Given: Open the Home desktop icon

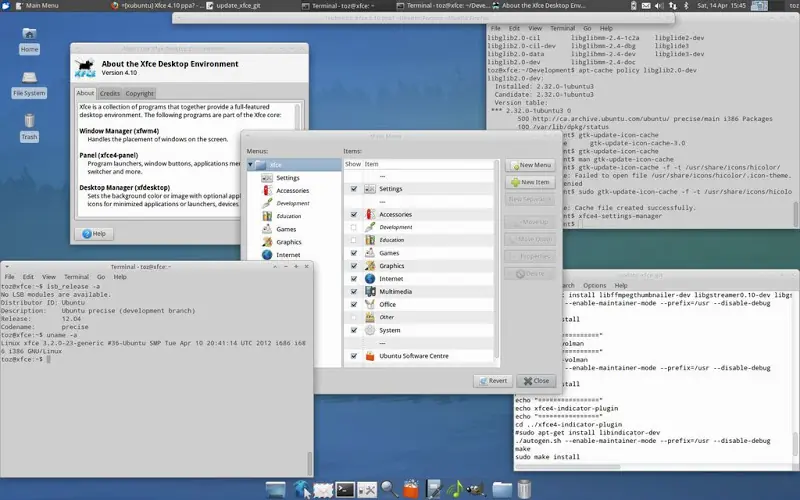Looking at the screenshot, I should pos(29,40).
